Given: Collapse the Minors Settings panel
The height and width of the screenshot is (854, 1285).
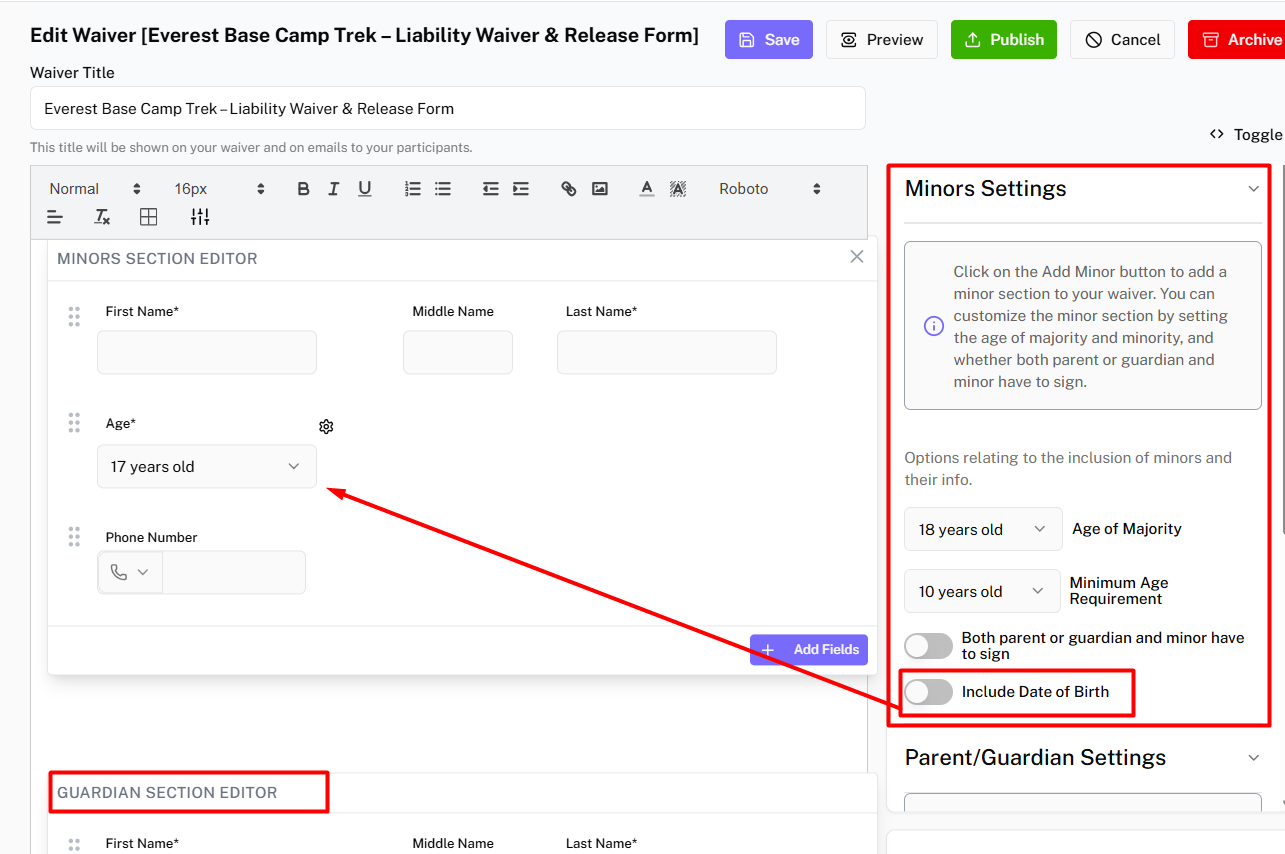Looking at the screenshot, I should pyautogui.click(x=1253, y=189).
